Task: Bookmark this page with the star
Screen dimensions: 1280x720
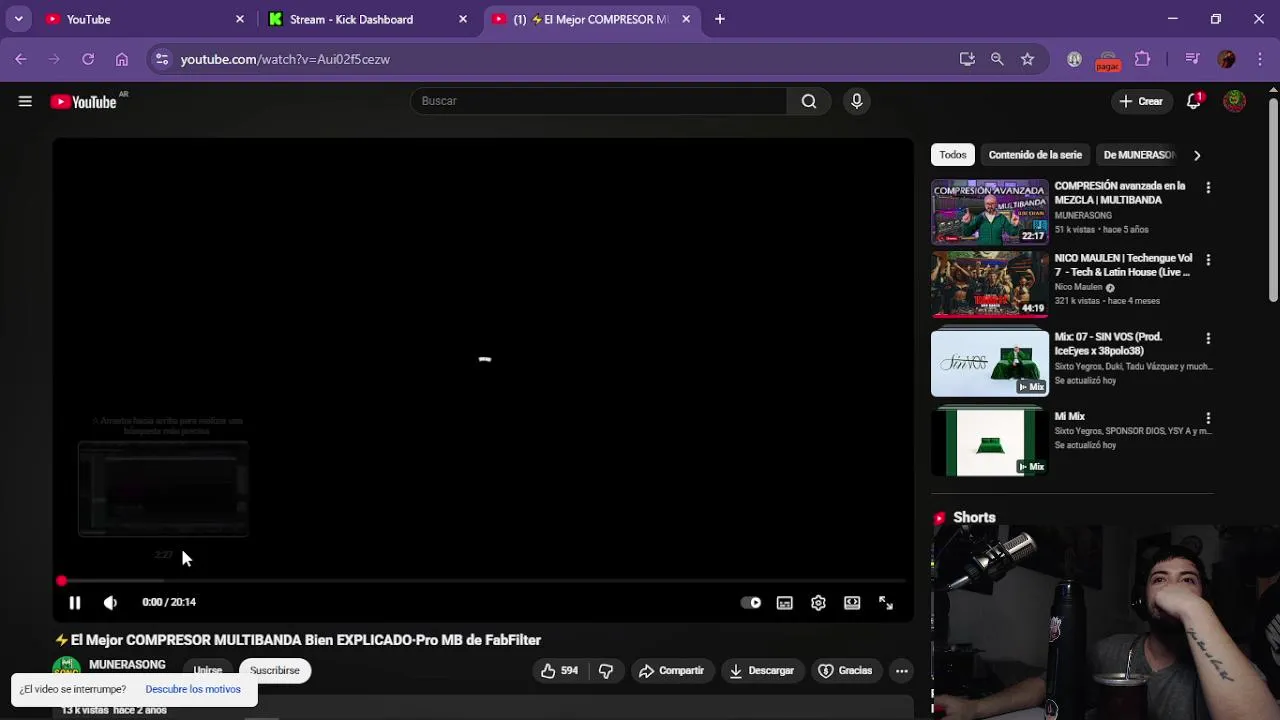Action: click(1027, 59)
